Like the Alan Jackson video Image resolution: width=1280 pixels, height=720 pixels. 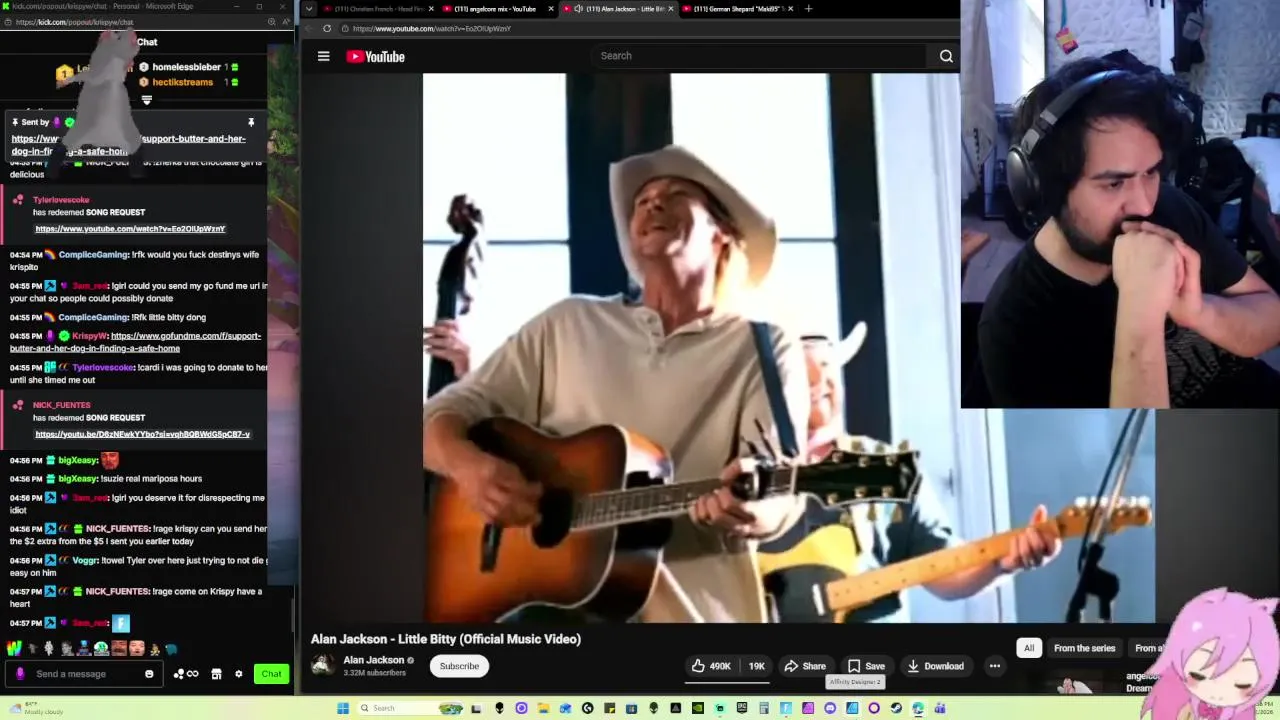711,666
